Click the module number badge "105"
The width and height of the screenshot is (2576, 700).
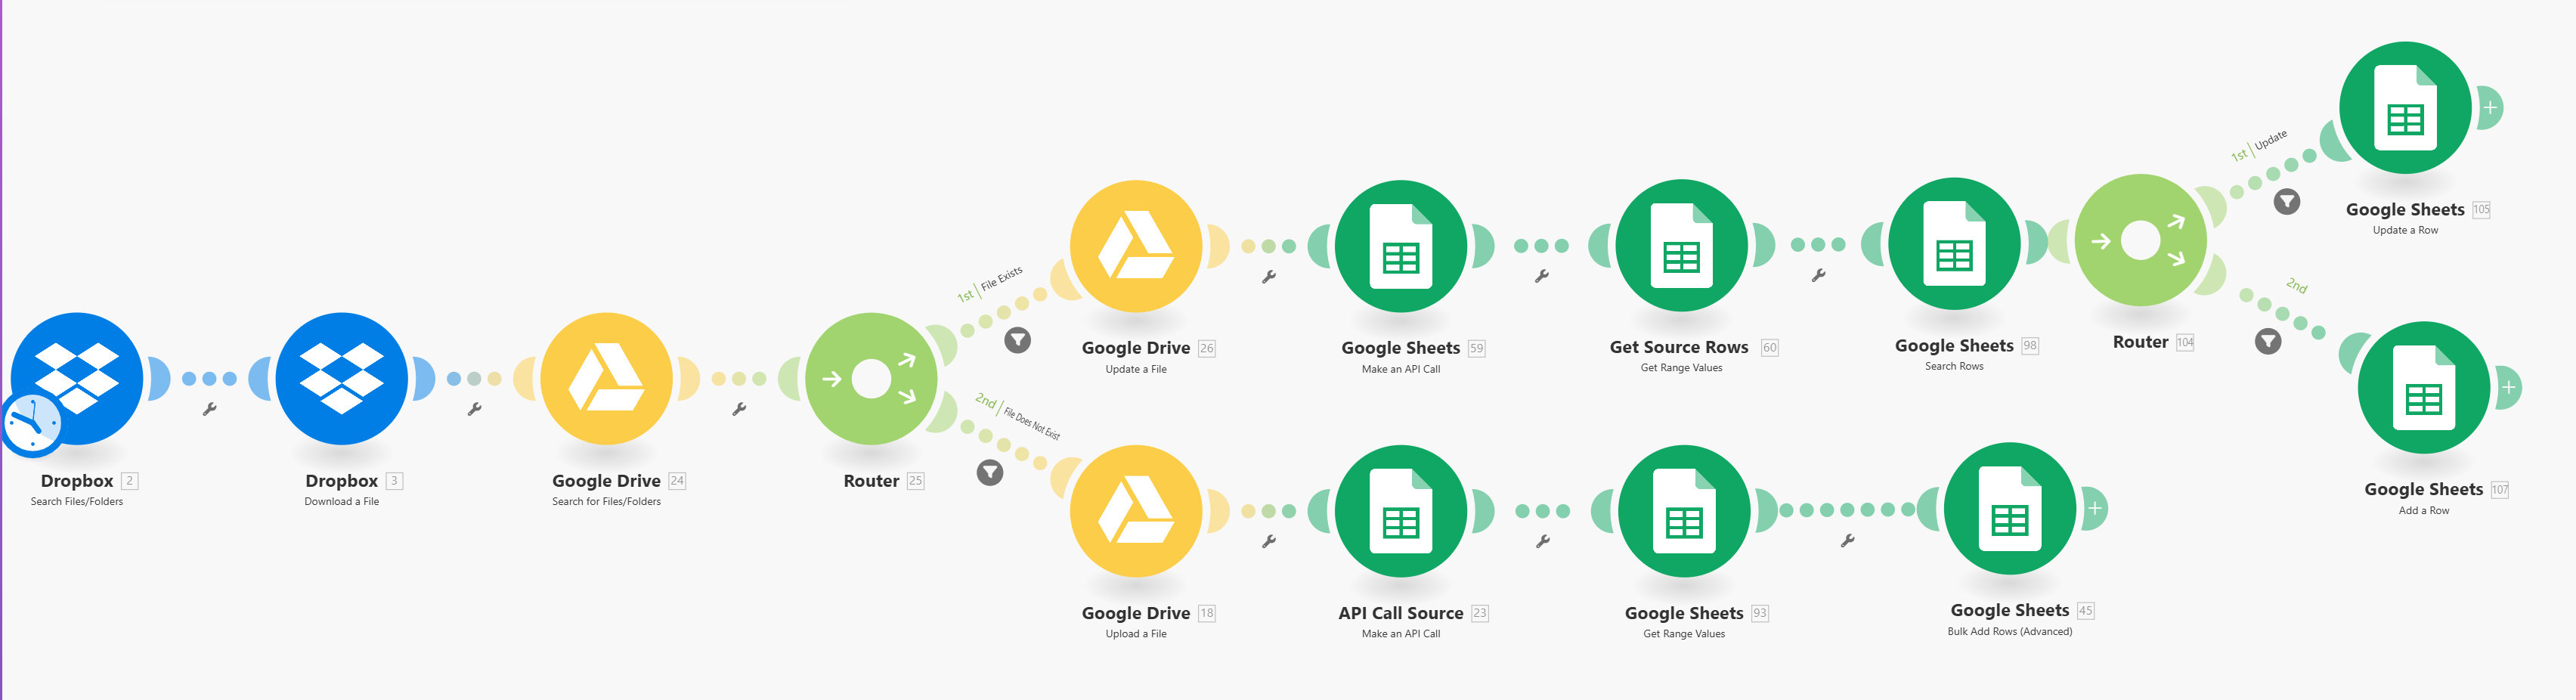coord(2482,210)
